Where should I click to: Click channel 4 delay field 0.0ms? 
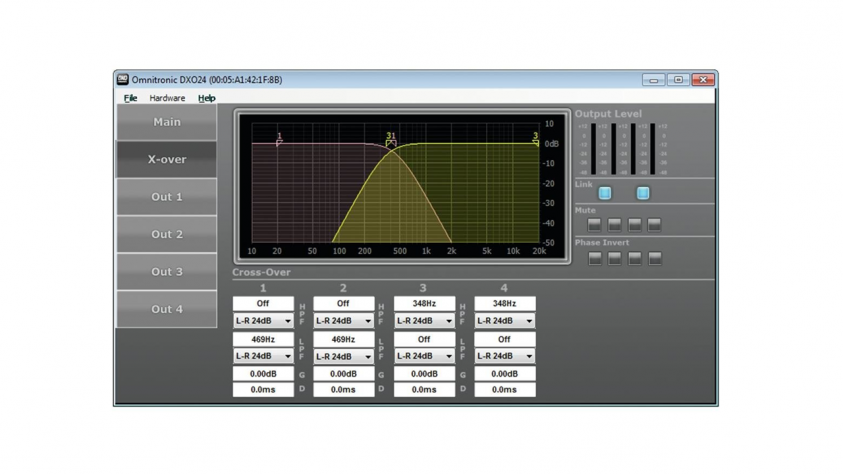point(505,390)
